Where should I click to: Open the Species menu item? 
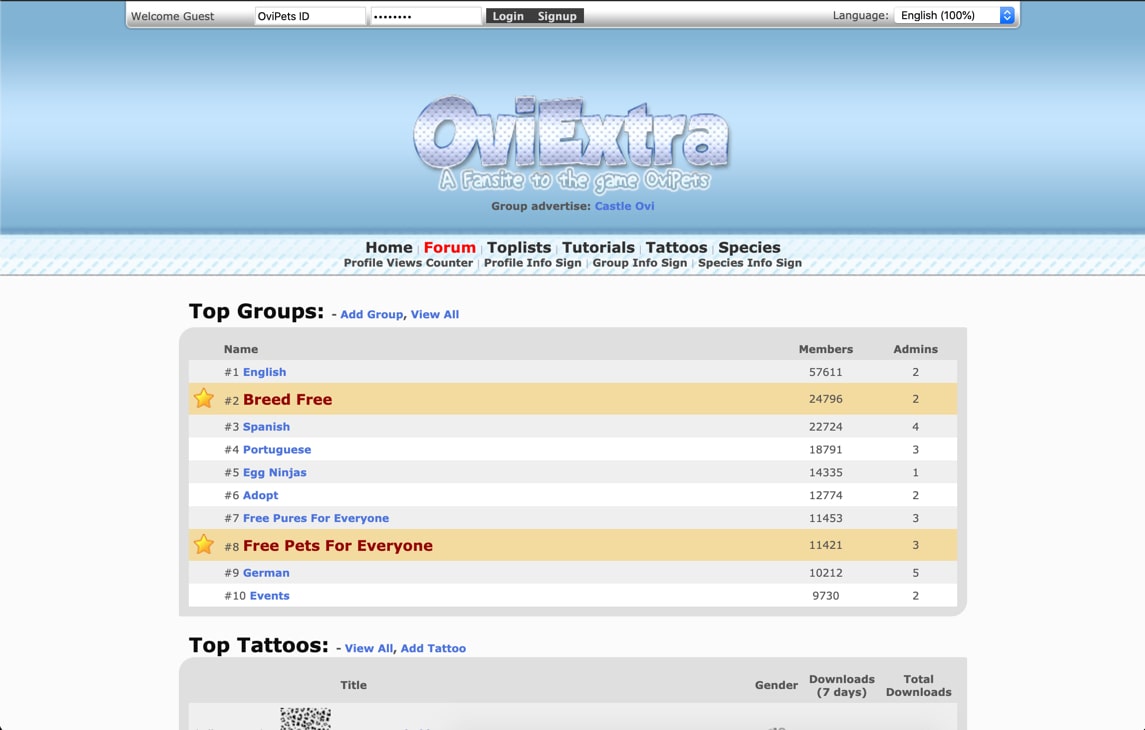tap(749, 247)
